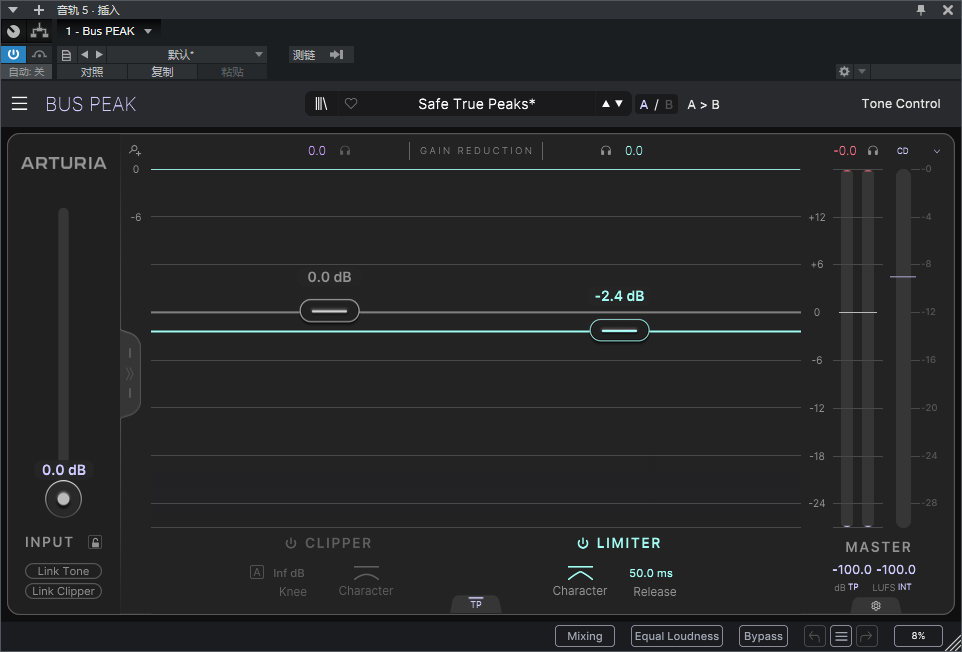Solo clipper gain reduction headphone icon
The image size is (962, 652).
(x=345, y=151)
